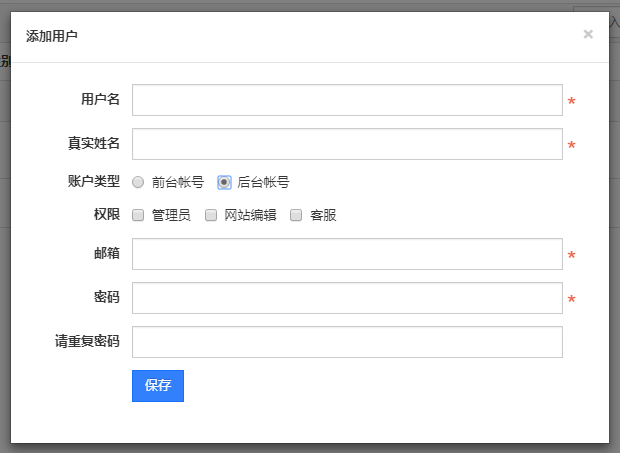Click the 密码 field label
The image size is (620, 453).
[x=106, y=297]
